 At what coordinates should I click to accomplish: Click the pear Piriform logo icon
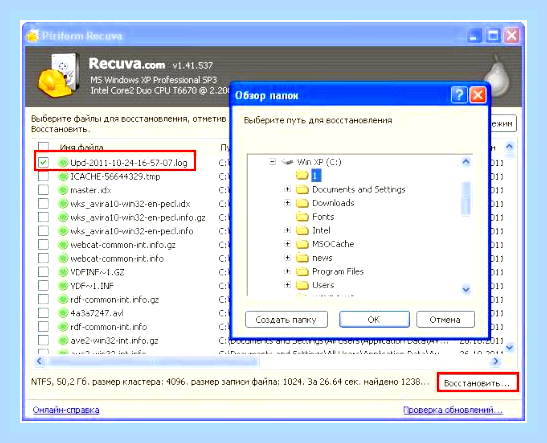tap(496, 77)
